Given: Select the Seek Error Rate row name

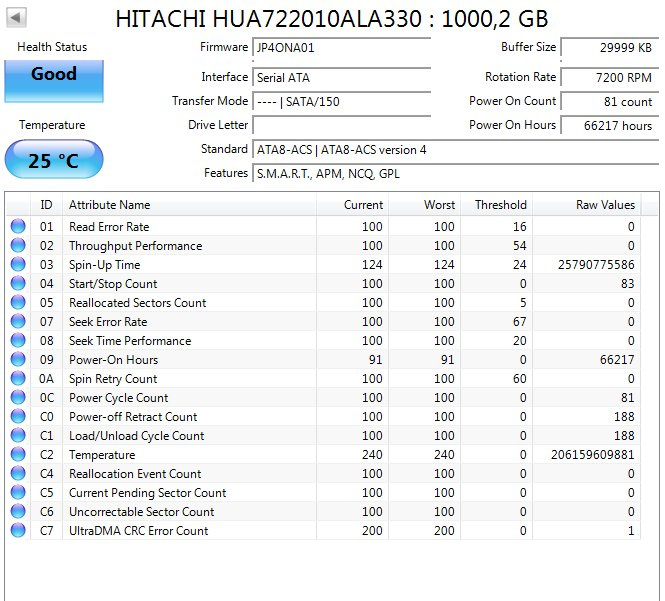Looking at the screenshot, I should [108, 321].
